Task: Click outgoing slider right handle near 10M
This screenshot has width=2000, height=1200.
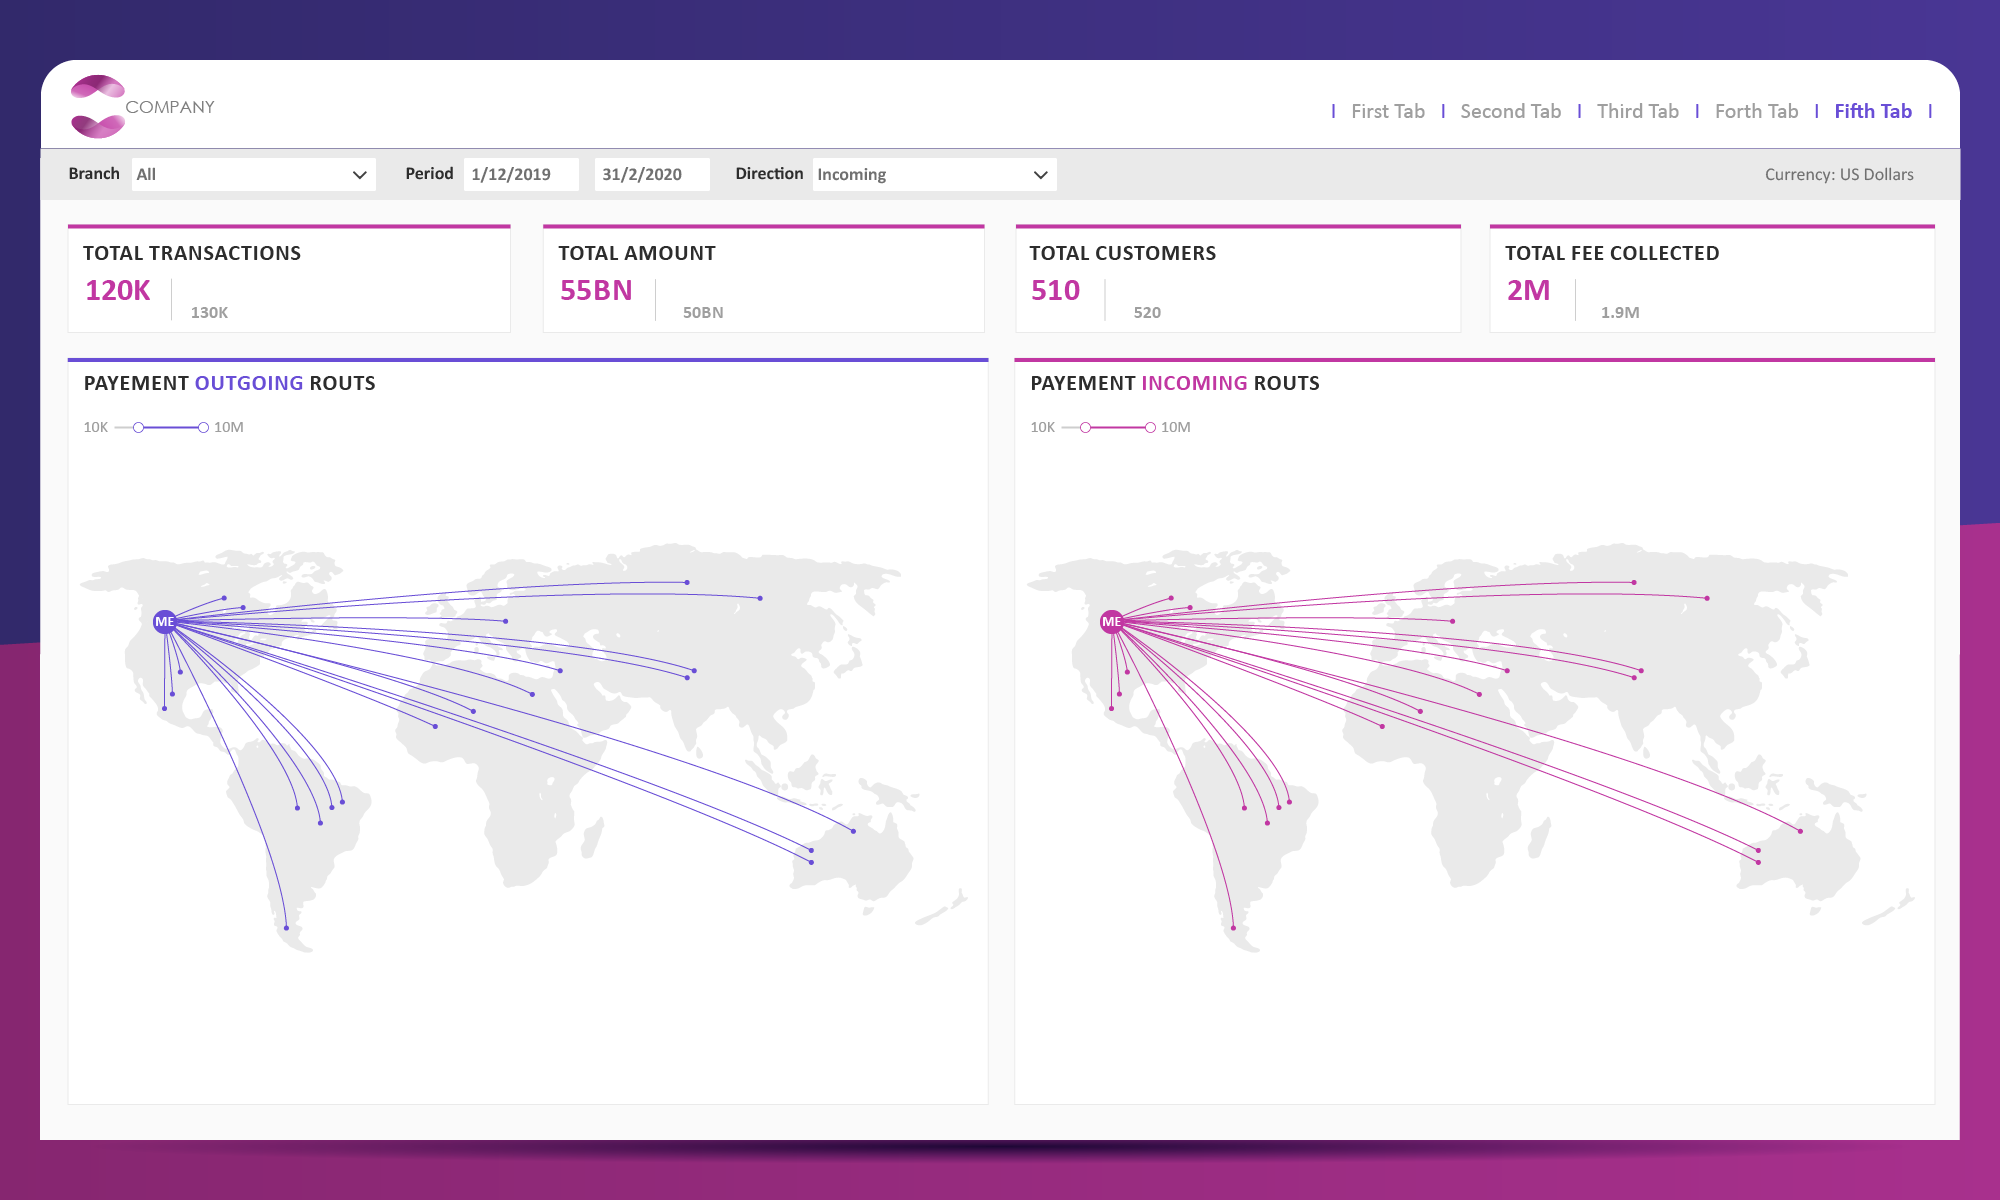Action: [203, 428]
